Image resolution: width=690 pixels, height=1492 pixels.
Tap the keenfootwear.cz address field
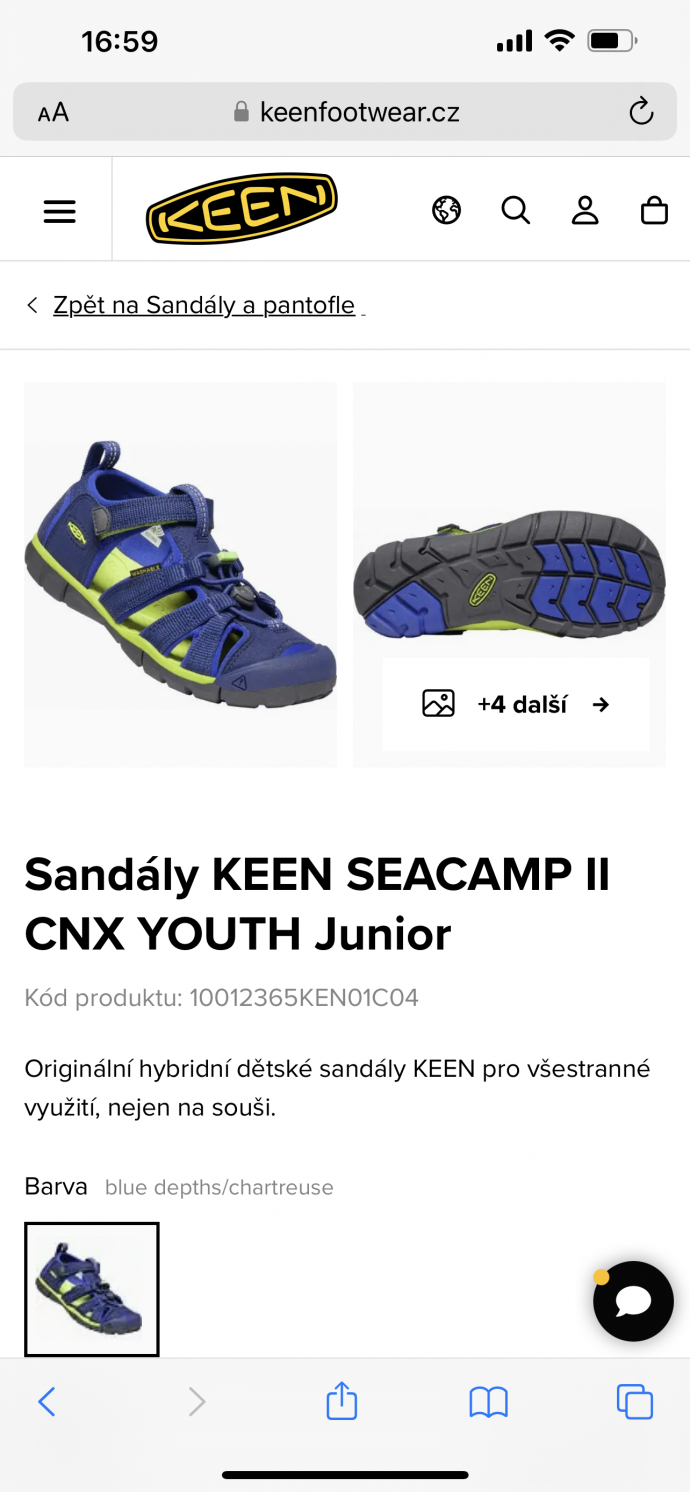(345, 112)
